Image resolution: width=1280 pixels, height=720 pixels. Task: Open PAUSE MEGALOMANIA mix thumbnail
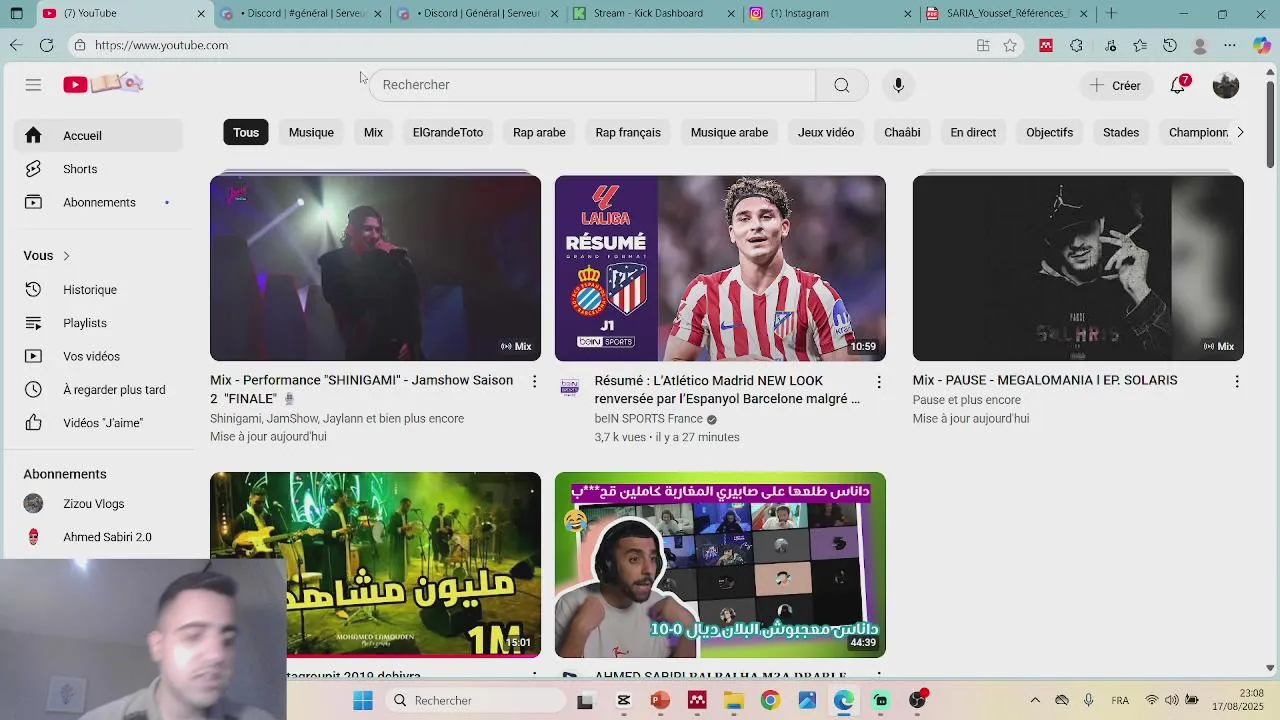(1078, 268)
